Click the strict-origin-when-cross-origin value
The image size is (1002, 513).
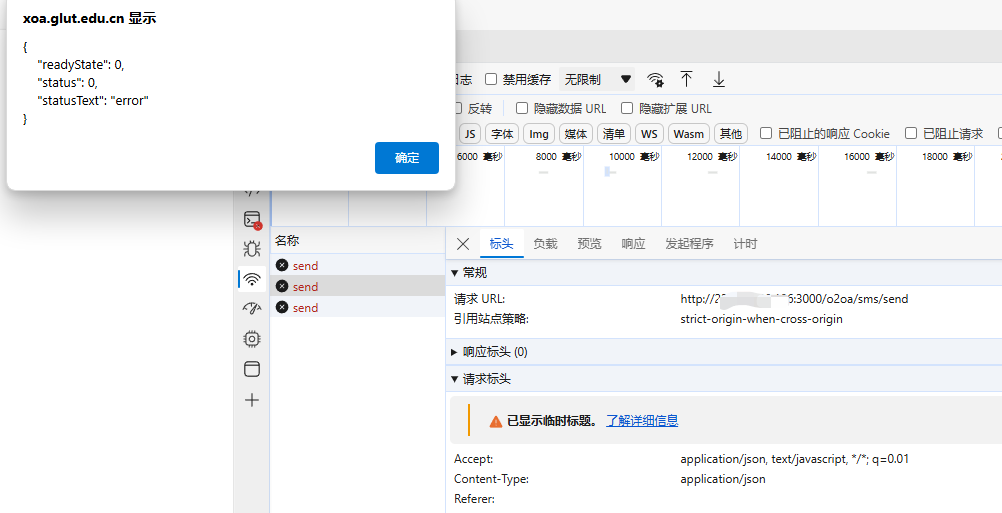click(x=761, y=319)
